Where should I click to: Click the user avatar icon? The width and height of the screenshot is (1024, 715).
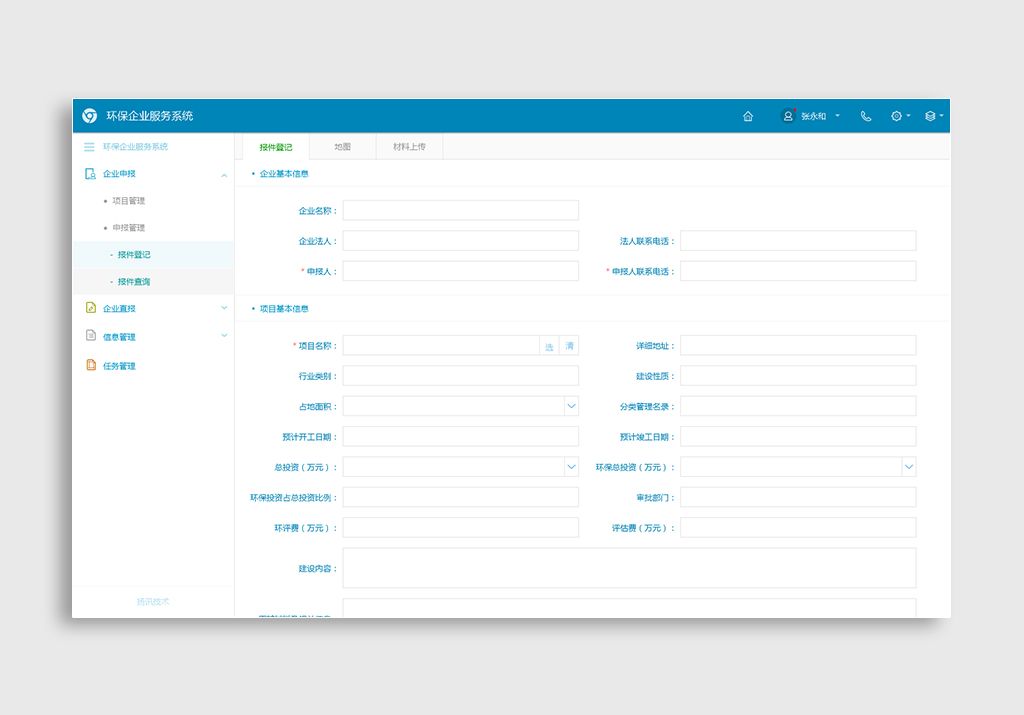click(788, 116)
